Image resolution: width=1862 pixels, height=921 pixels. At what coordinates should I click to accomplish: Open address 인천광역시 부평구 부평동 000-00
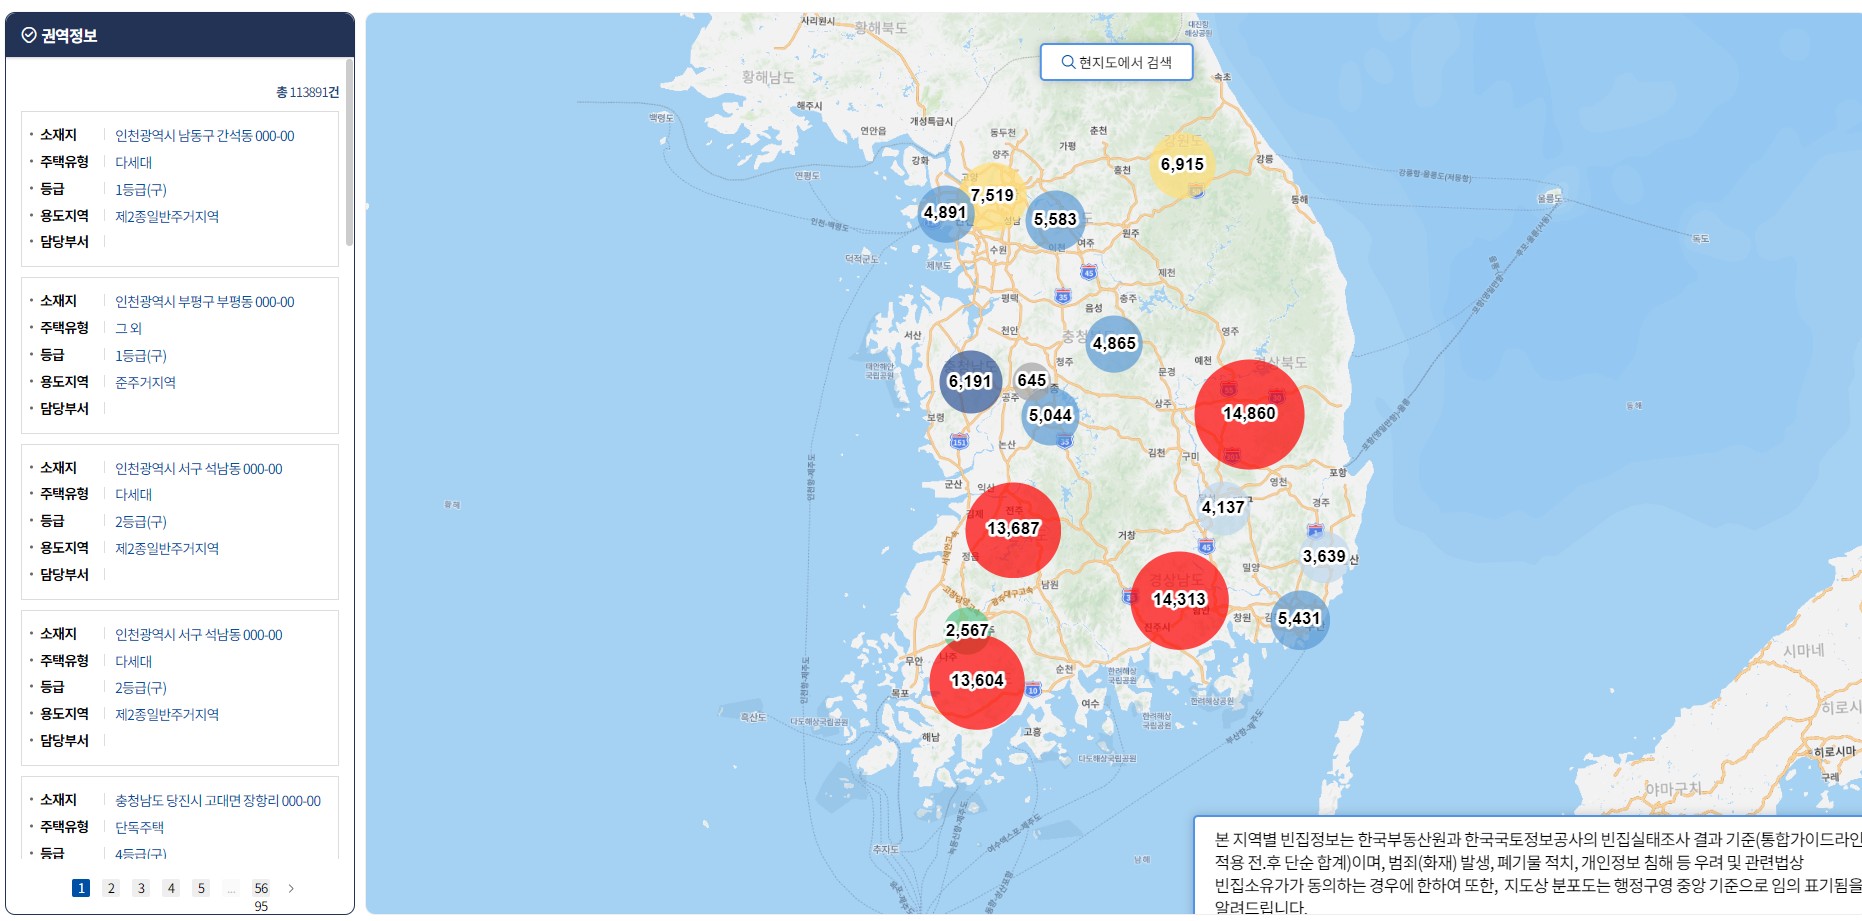click(205, 302)
